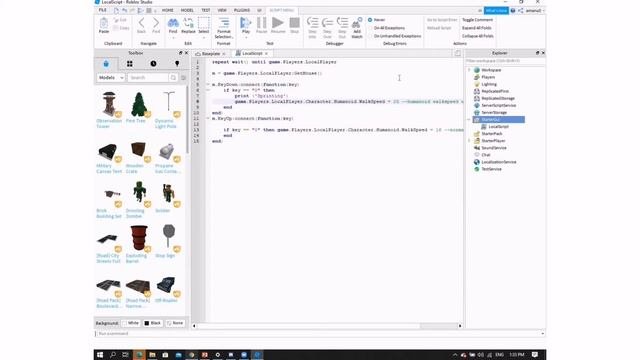Image resolution: width=640 pixels, height=360 pixels.
Task: Open the Play button dropdown arrow
Action: point(246,38)
